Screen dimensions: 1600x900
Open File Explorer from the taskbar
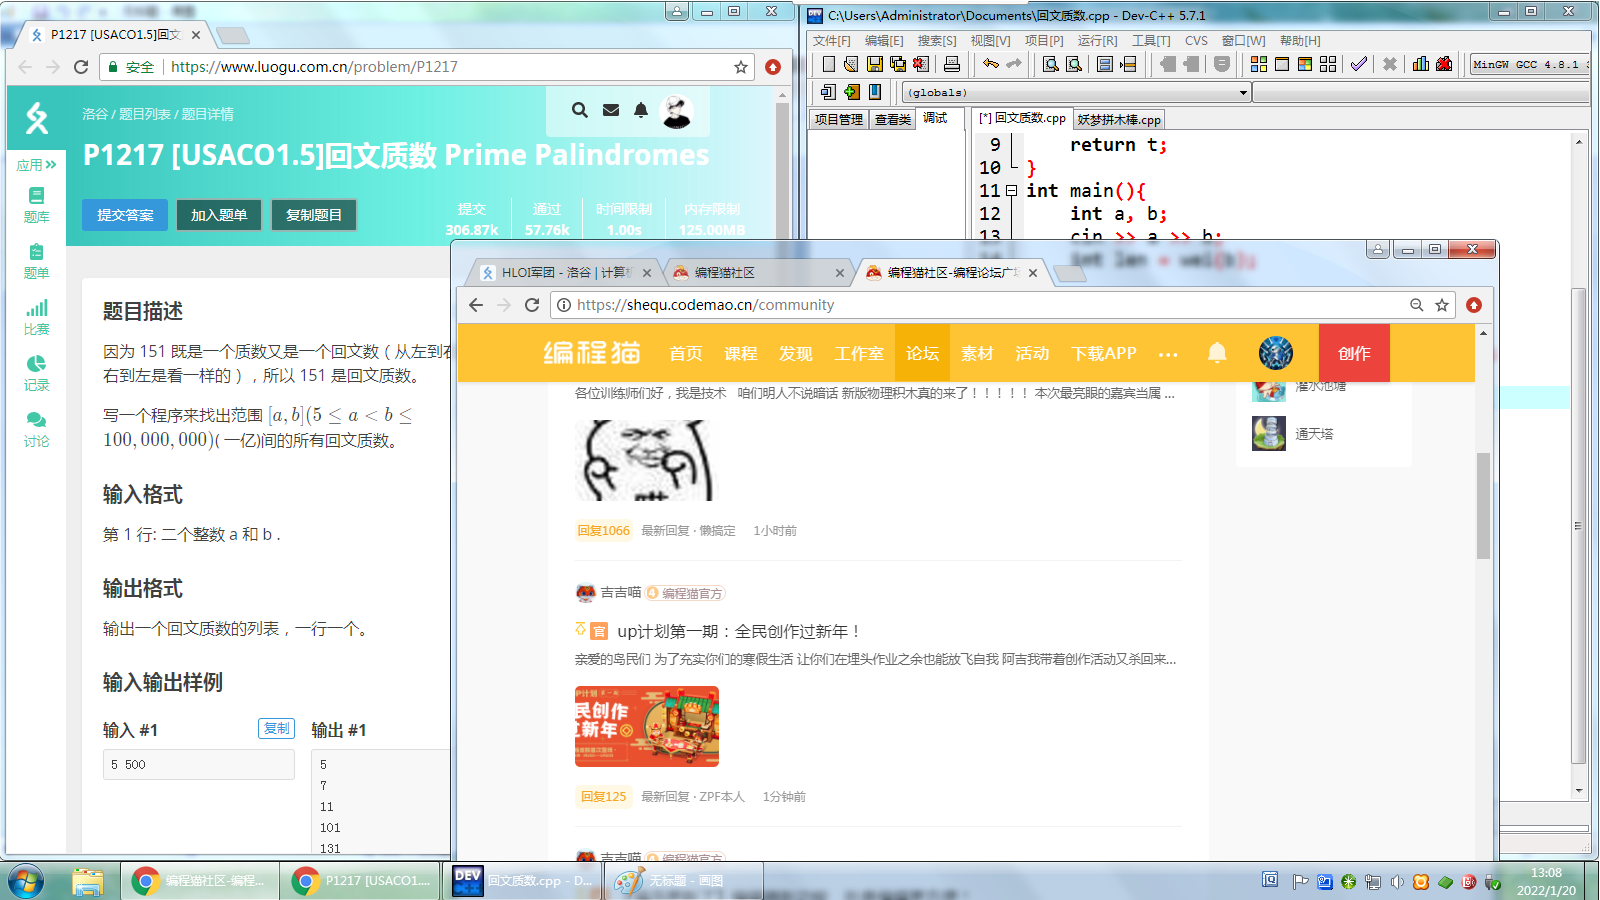tap(88, 881)
